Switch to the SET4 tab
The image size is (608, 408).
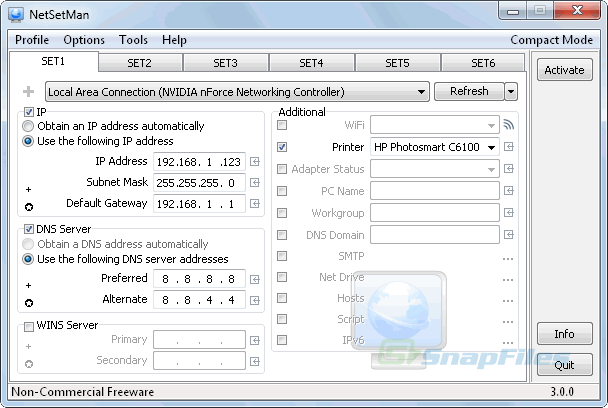311,63
